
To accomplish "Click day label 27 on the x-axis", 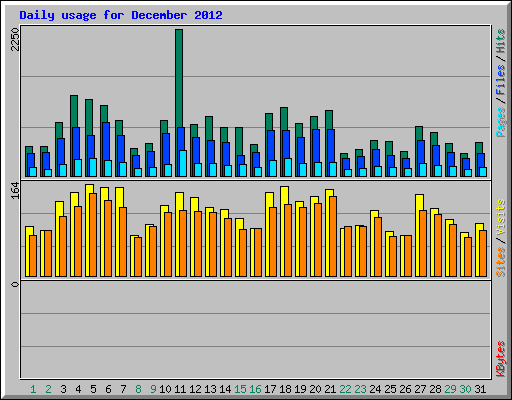I will [420, 389].
